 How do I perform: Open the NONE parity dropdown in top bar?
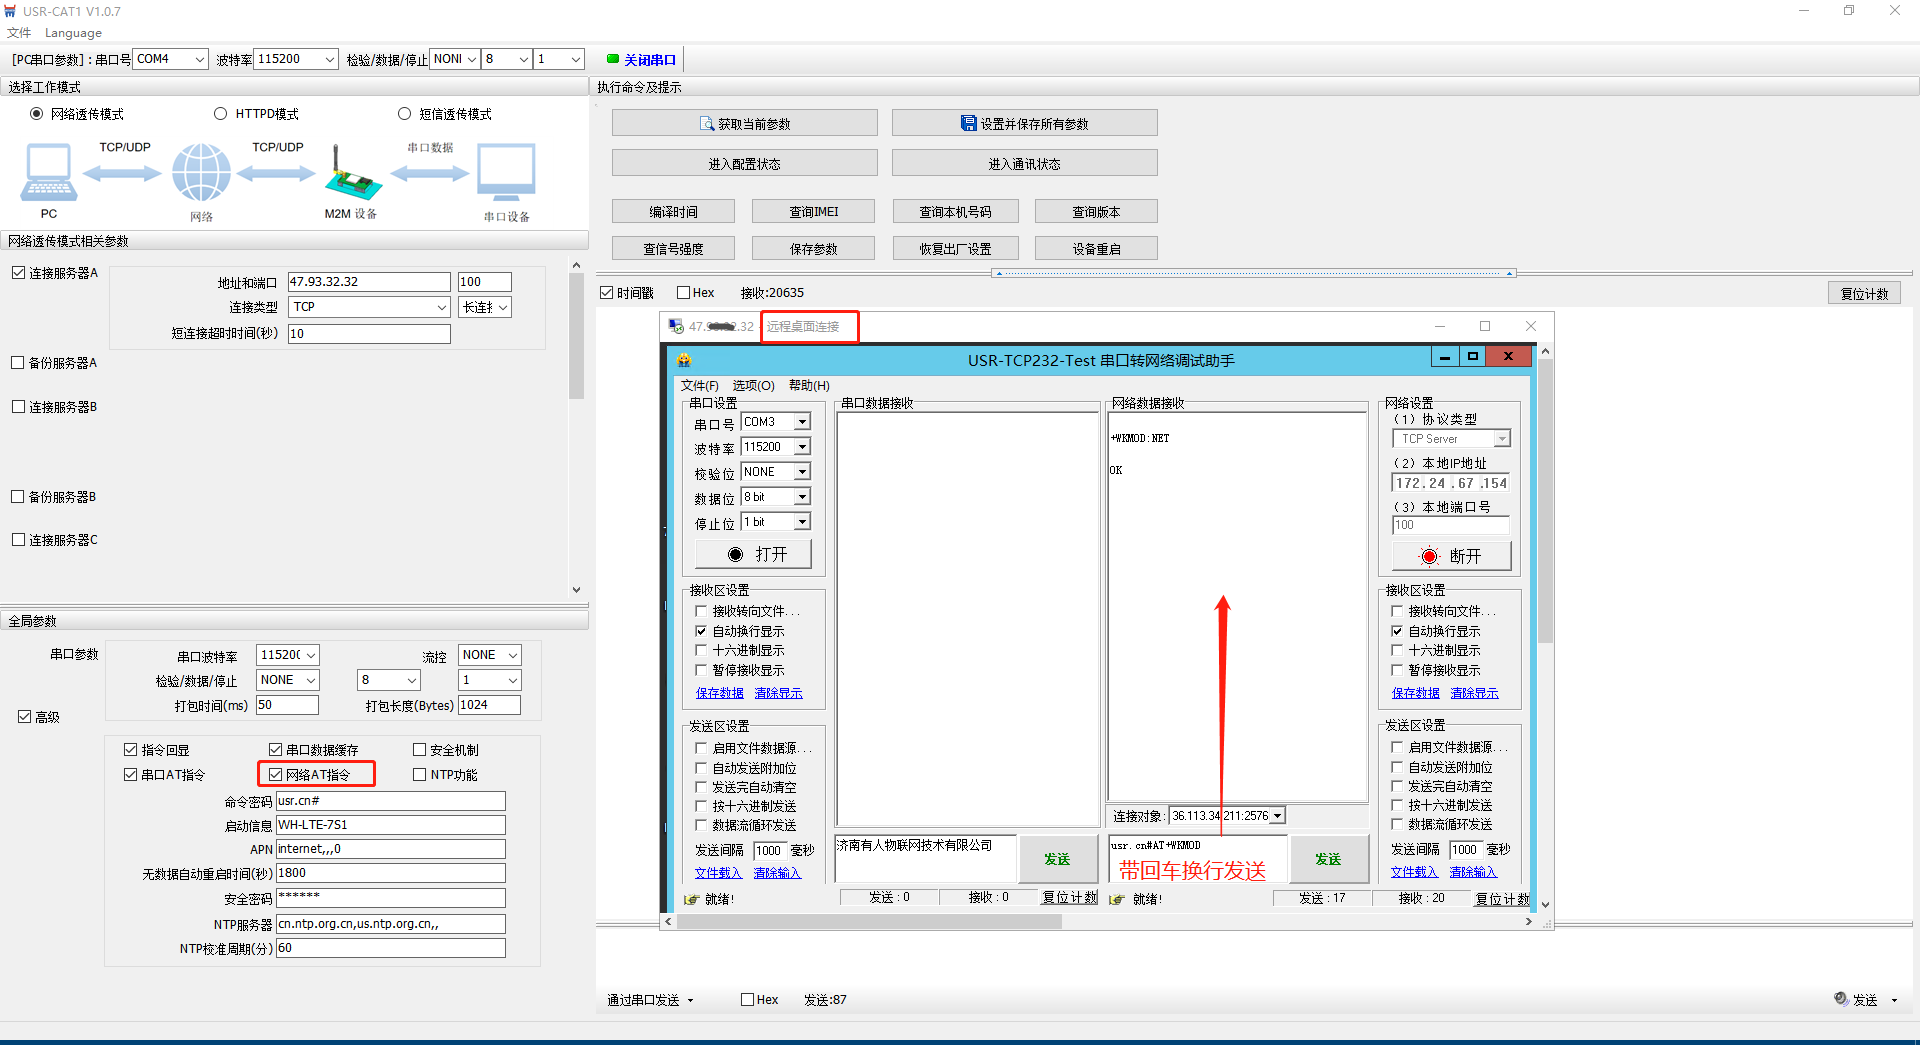pyautogui.click(x=455, y=59)
